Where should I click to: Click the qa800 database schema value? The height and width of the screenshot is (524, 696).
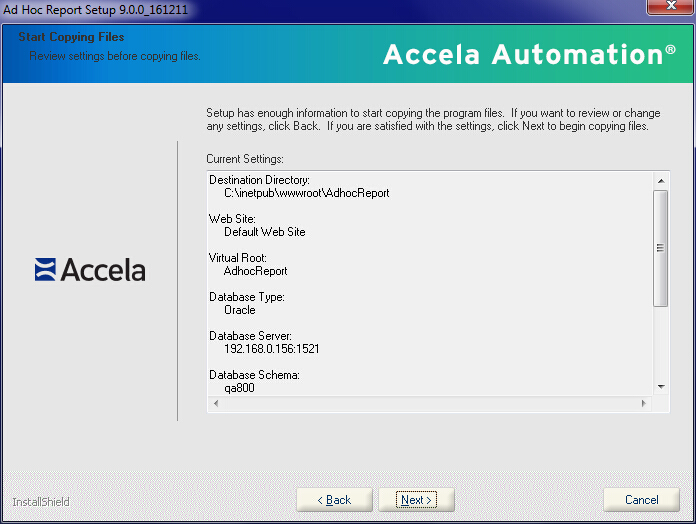239,388
